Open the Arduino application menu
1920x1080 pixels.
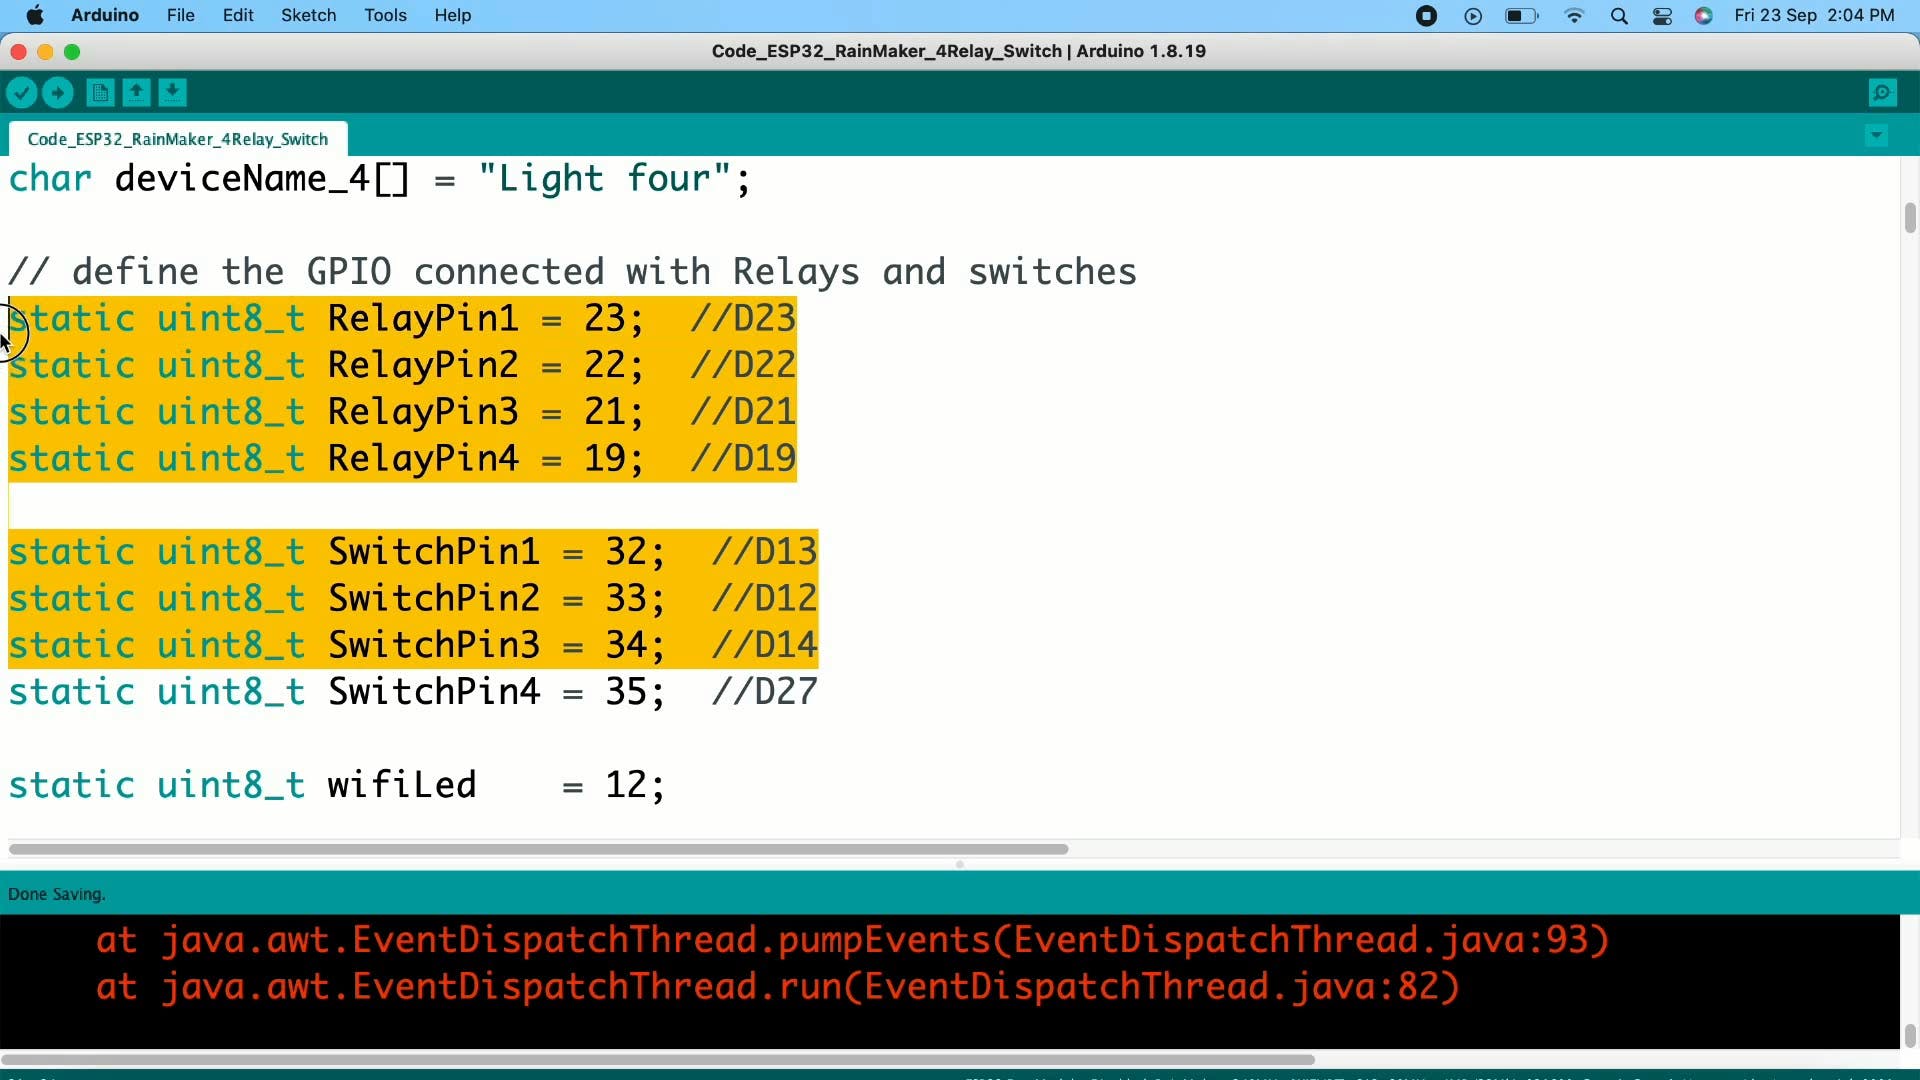click(x=105, y=15)
